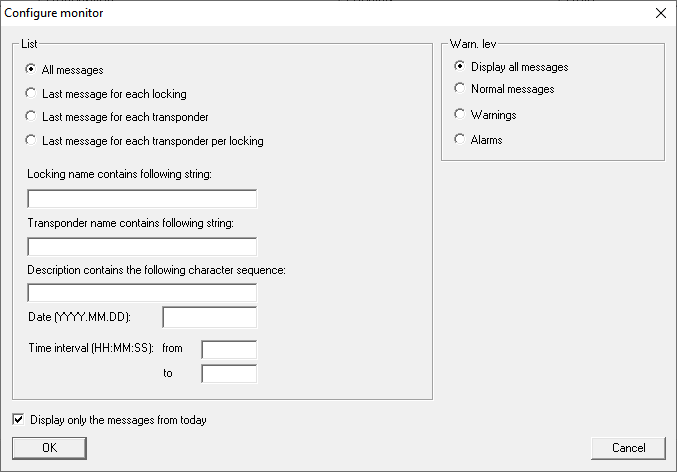The width and height of the screenshot is (677, 472).
Task: Click the Cancel button
Action: [628, 447]
